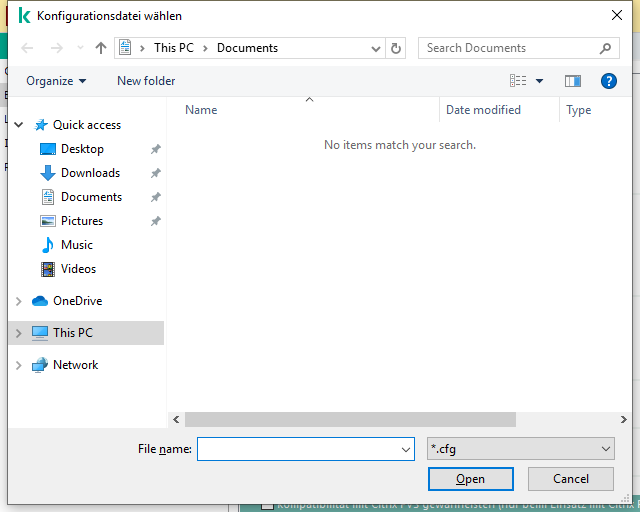
Task: Click the Open button
Action: tap(470, 479)
